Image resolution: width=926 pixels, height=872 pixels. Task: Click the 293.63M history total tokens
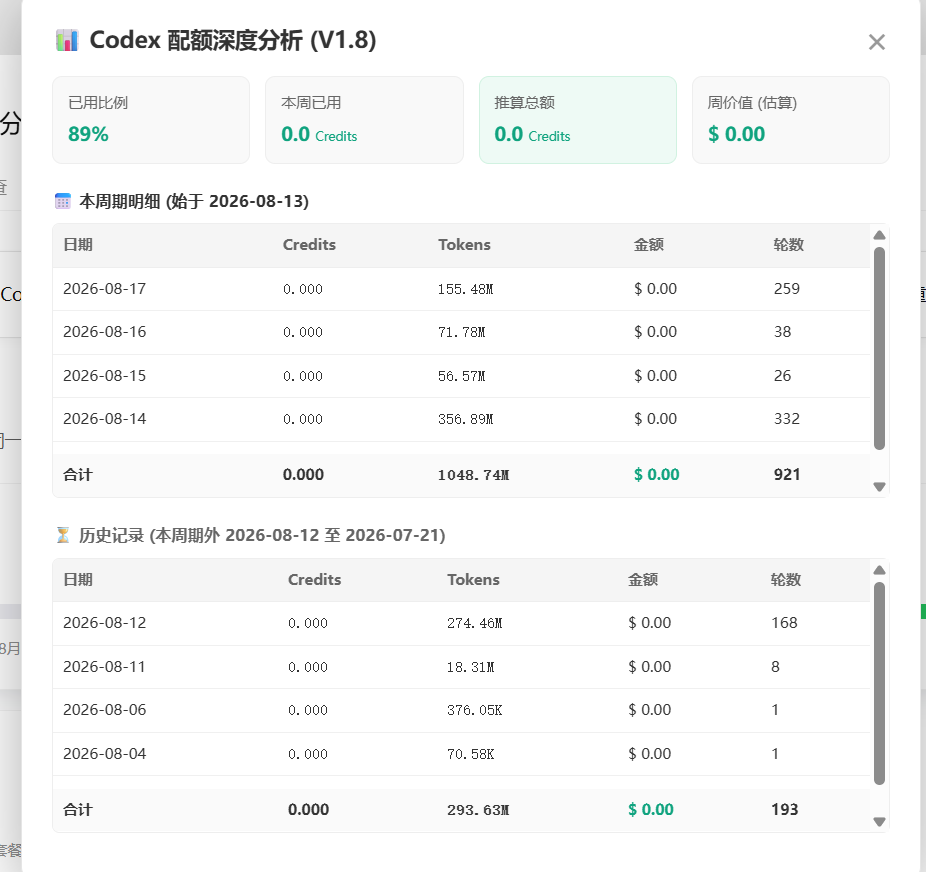pyautogui.click(x=478, y=810)
